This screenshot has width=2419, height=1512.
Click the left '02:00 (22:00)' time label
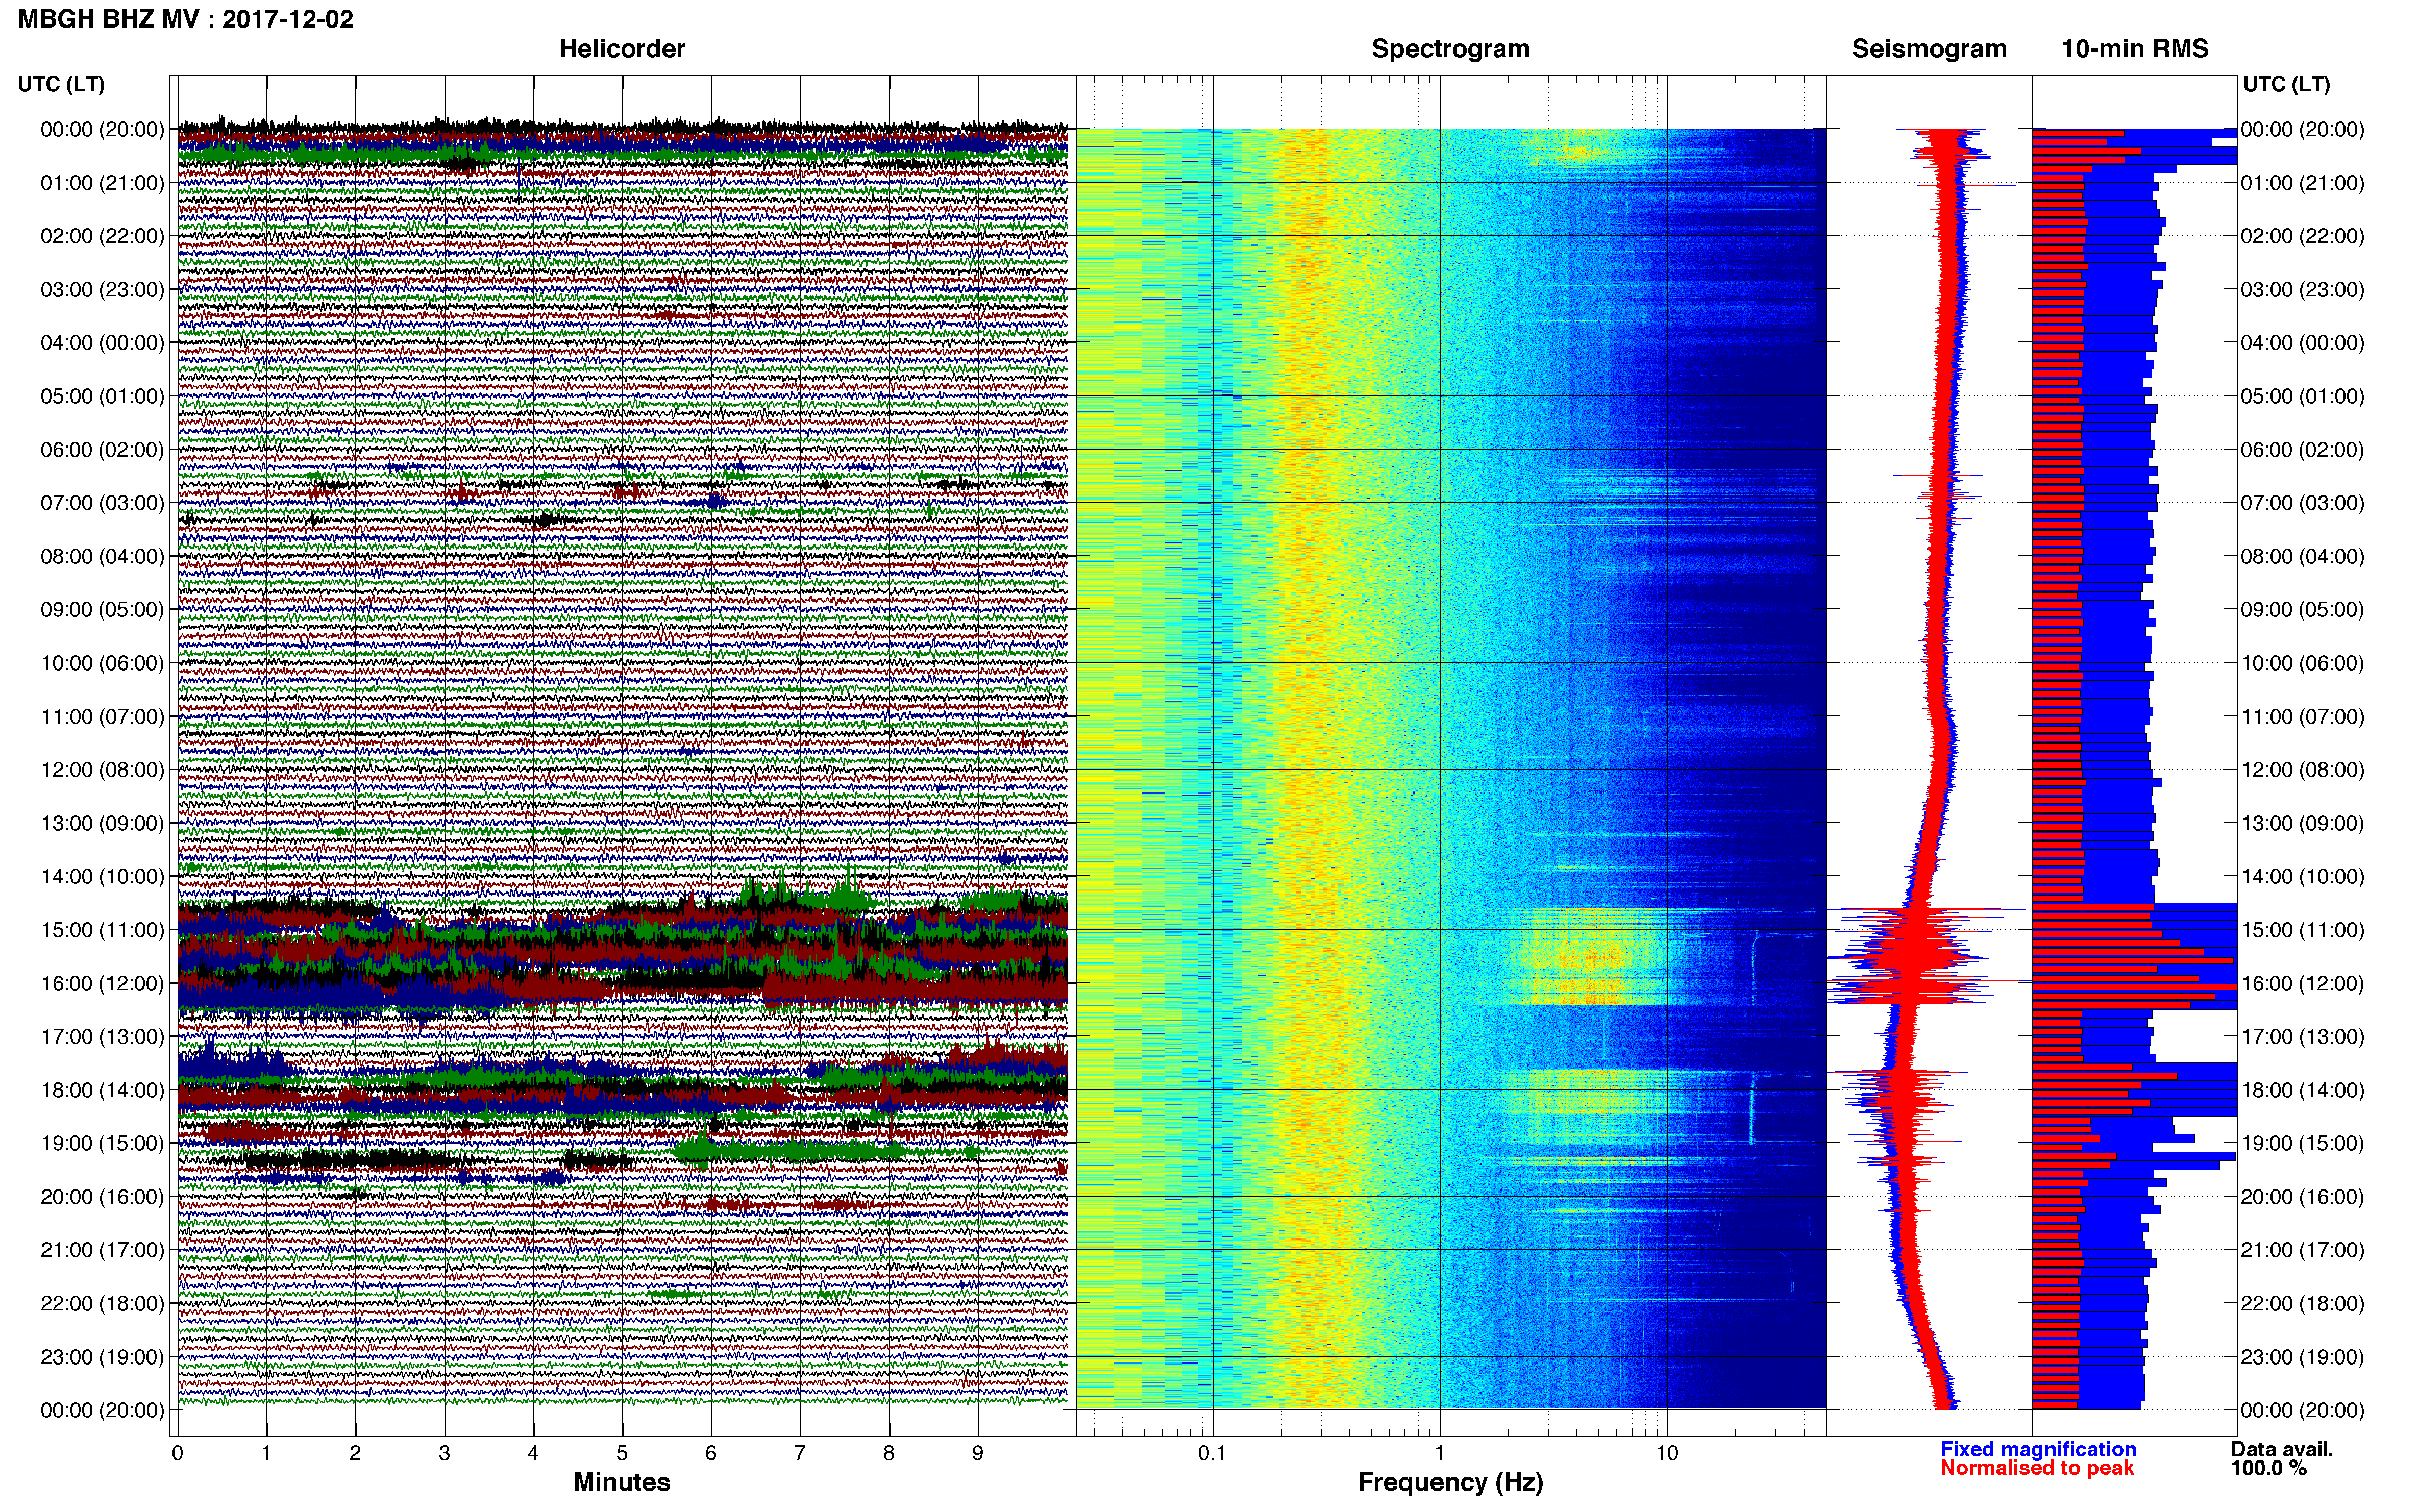102,236
